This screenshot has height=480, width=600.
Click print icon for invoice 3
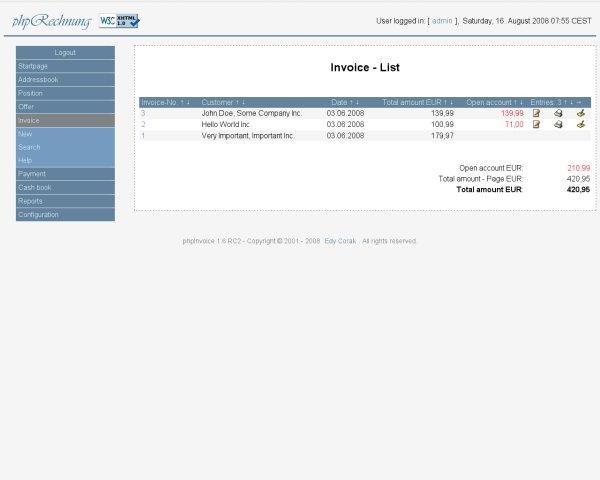(558, 113)
